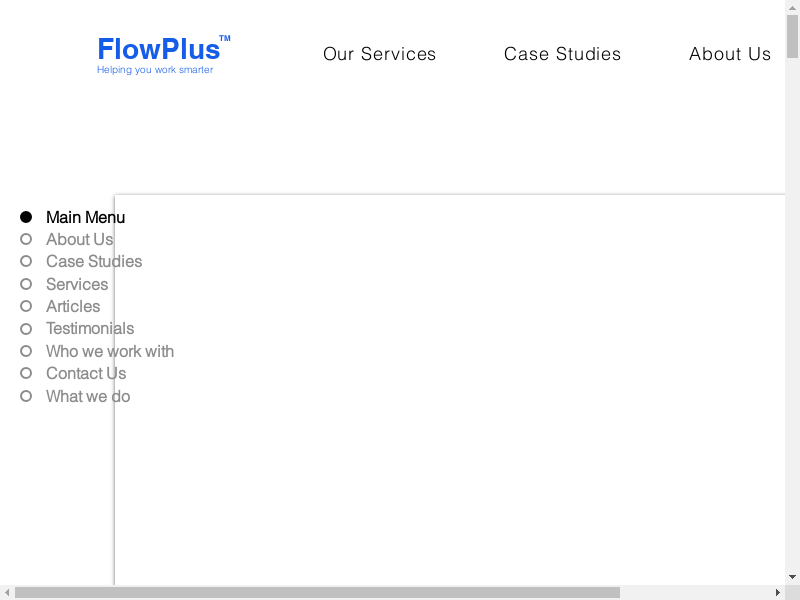Image resolution: width=800 pixels, height=600 pixels.
Task: Click the FlowPlus logo
Action: coord(159,49)
